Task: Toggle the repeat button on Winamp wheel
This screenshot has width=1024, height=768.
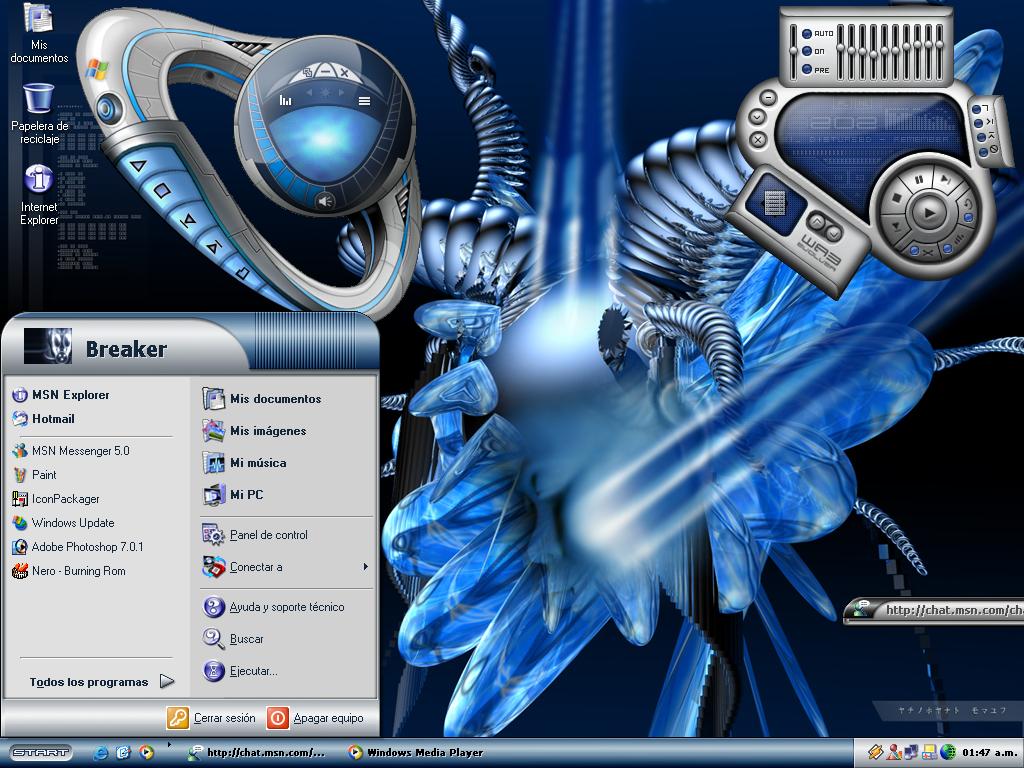Action: [966, 204]
